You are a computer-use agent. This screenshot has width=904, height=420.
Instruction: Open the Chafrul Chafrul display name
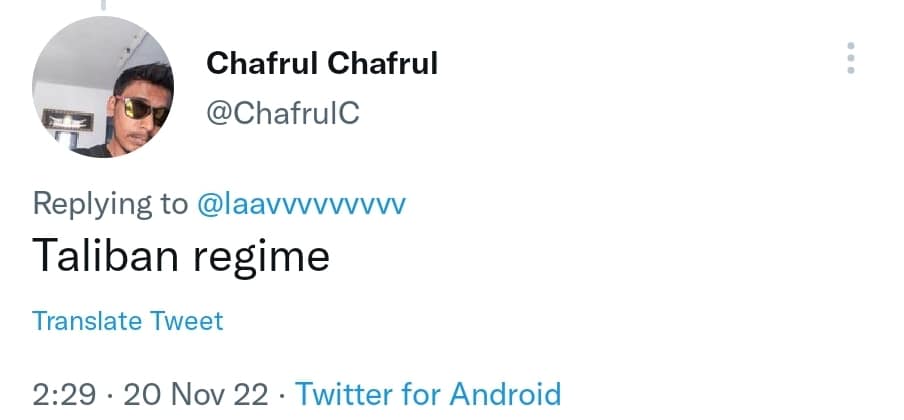coord(322,64)
